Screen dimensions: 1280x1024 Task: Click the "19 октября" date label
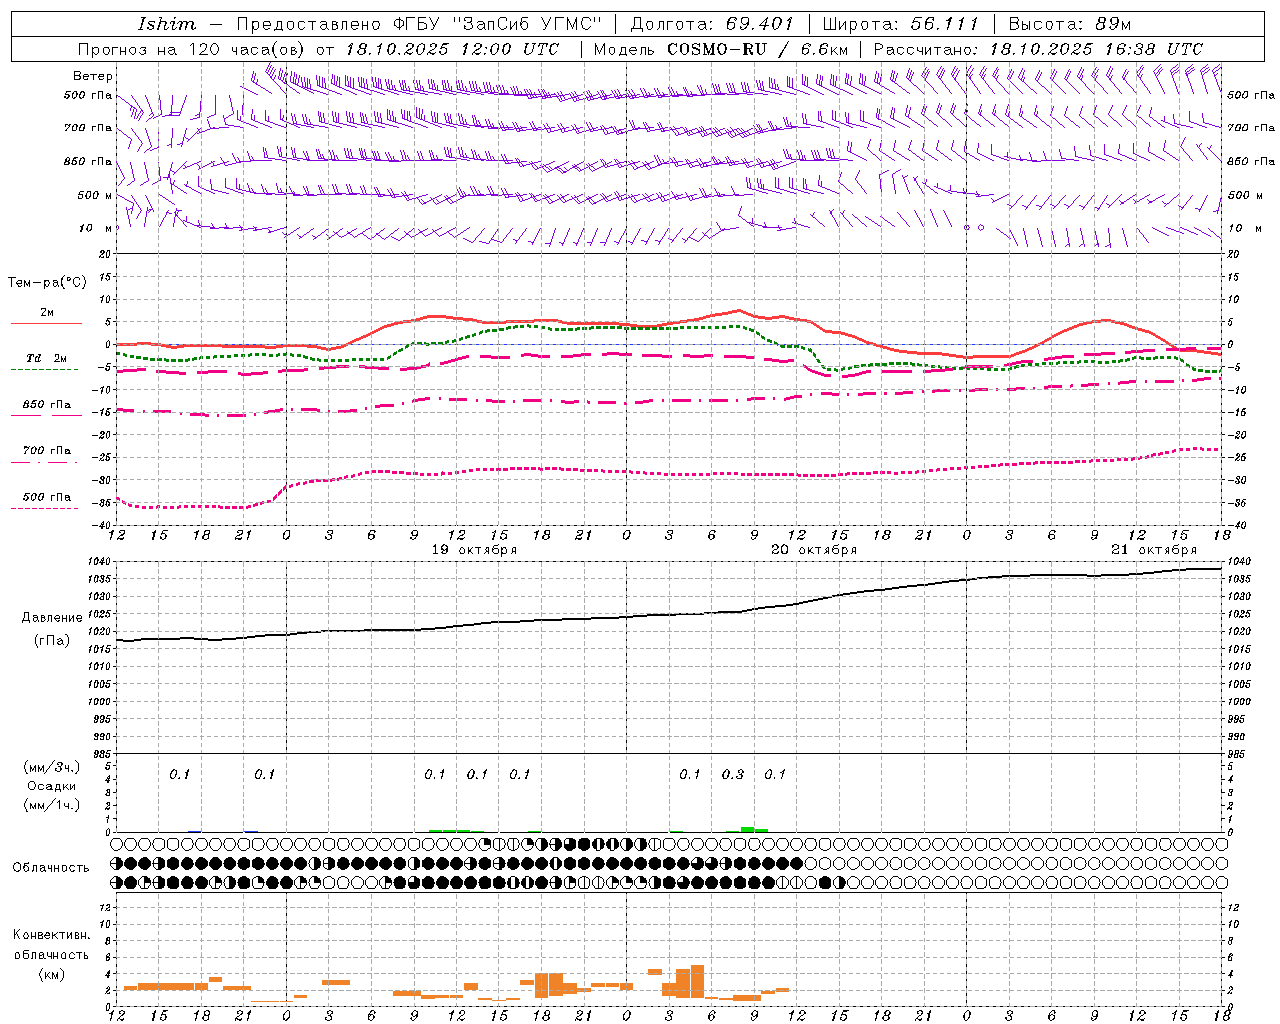[474, 550]
